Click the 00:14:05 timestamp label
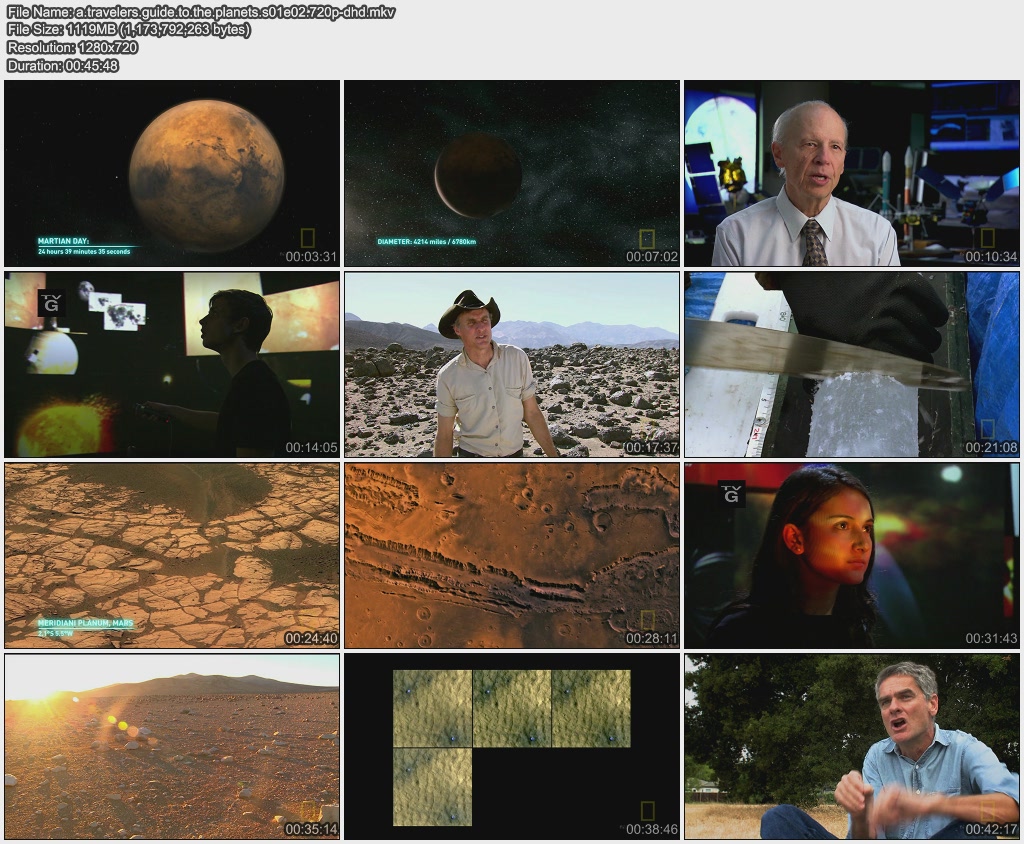The image size is (1024, 844). [x=311, y=447]
